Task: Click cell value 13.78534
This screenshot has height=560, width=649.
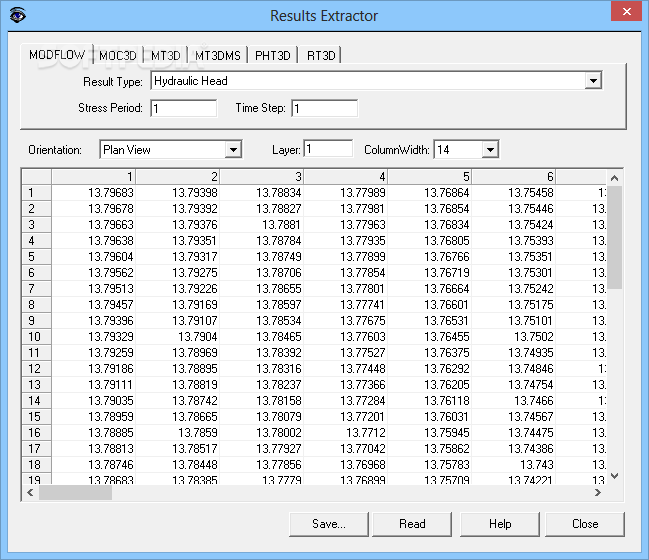Action: click(262, 321)
